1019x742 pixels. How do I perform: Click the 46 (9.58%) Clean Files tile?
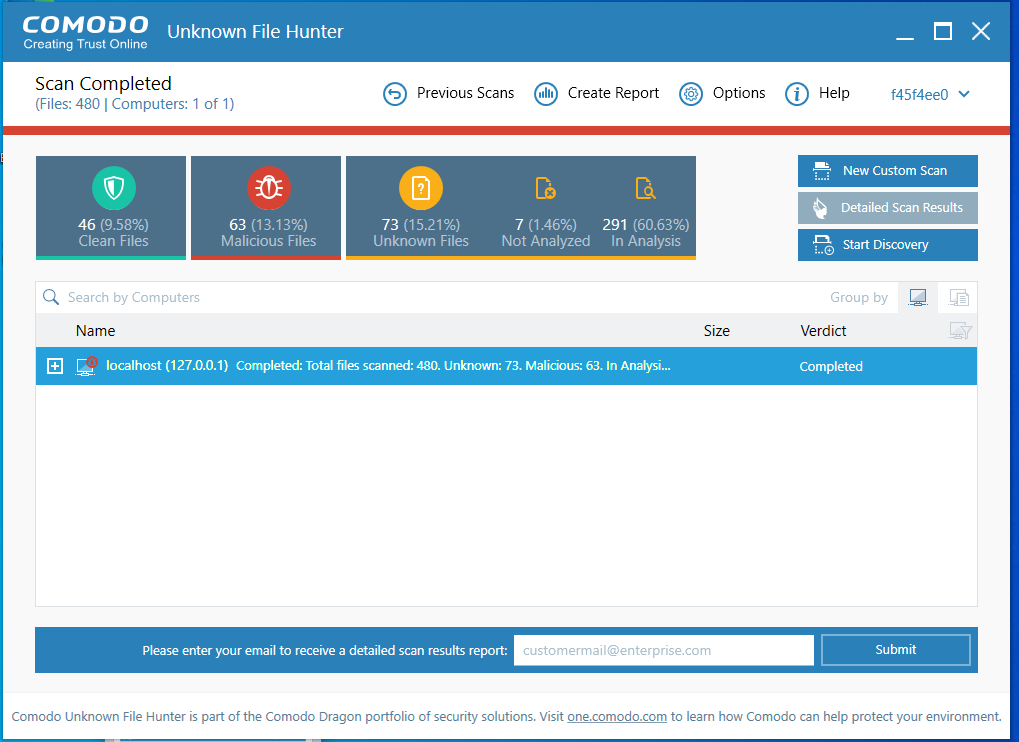111,208
